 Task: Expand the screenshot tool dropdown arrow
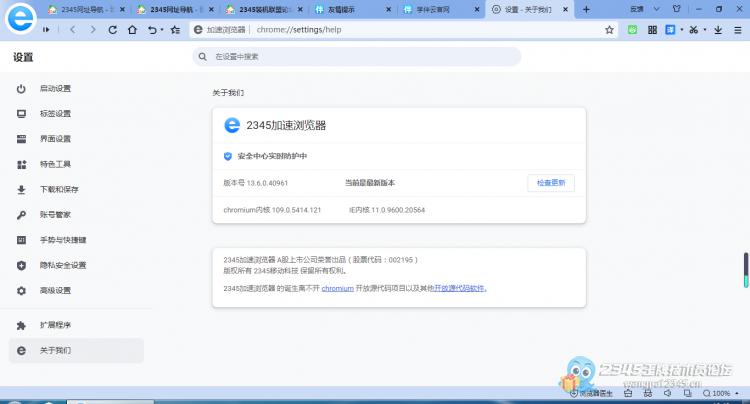pyautogui.click(x=705, y=30)
